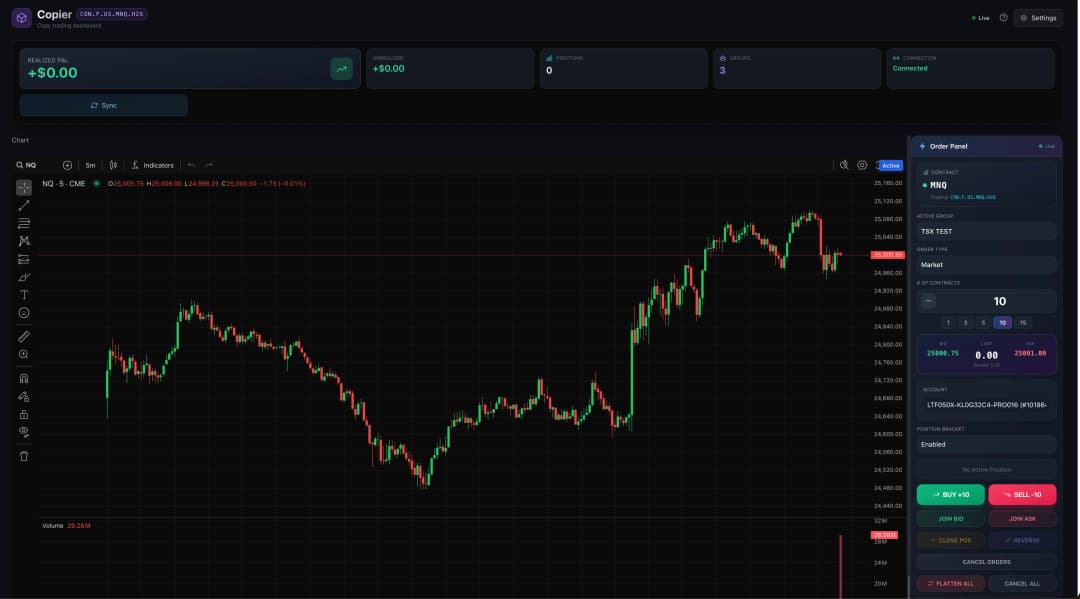The width and height of the screenshot is (1080, 599).
Task: Select the crosshair cursor tool
Action: click(x=23, y=186)
